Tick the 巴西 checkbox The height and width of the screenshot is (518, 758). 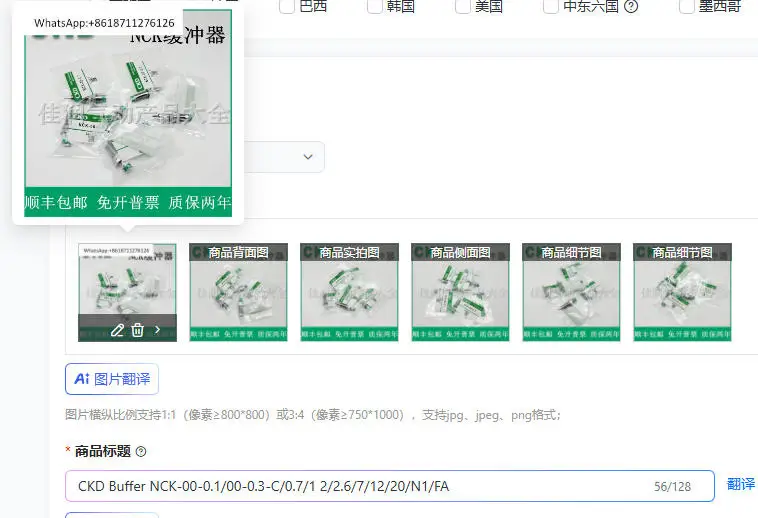click(x=287, y=6)
